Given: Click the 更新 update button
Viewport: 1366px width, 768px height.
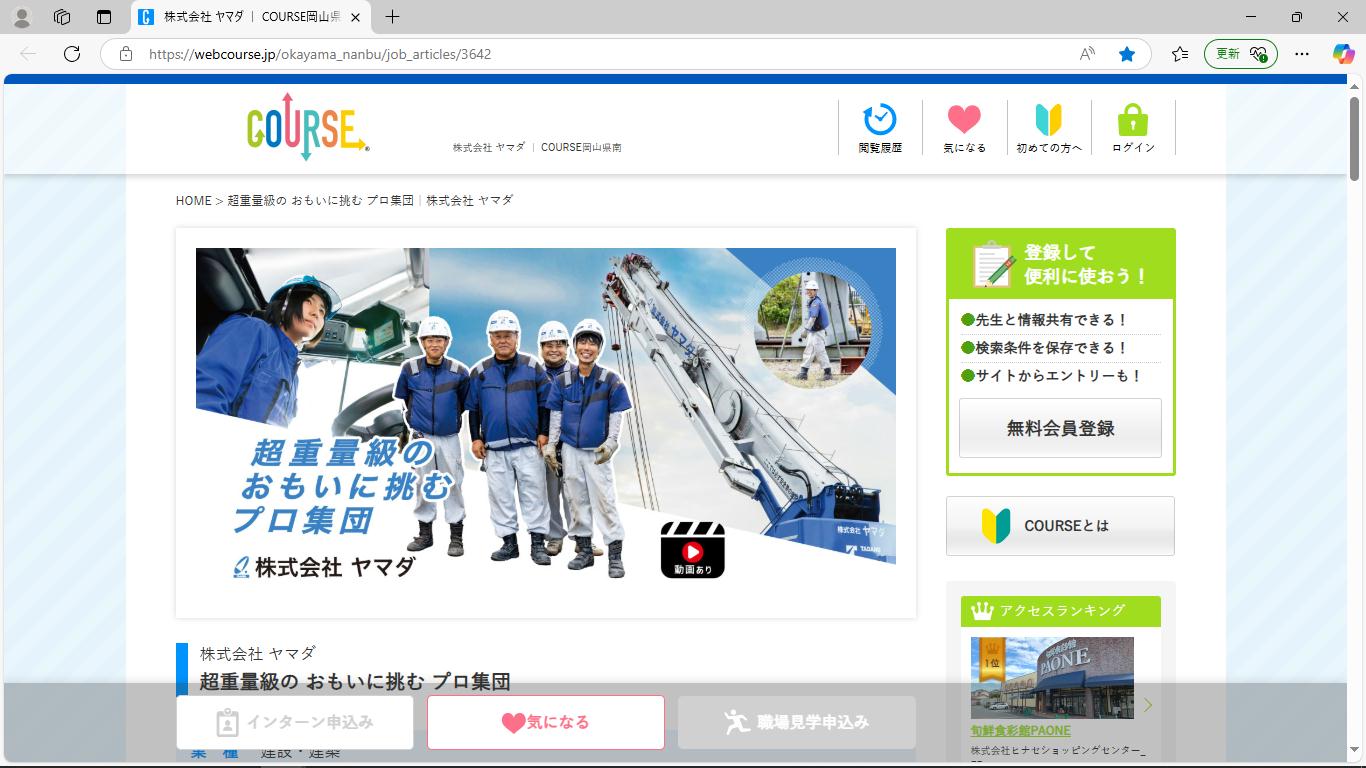Looking at the screenshot, I should point(1241,54).
